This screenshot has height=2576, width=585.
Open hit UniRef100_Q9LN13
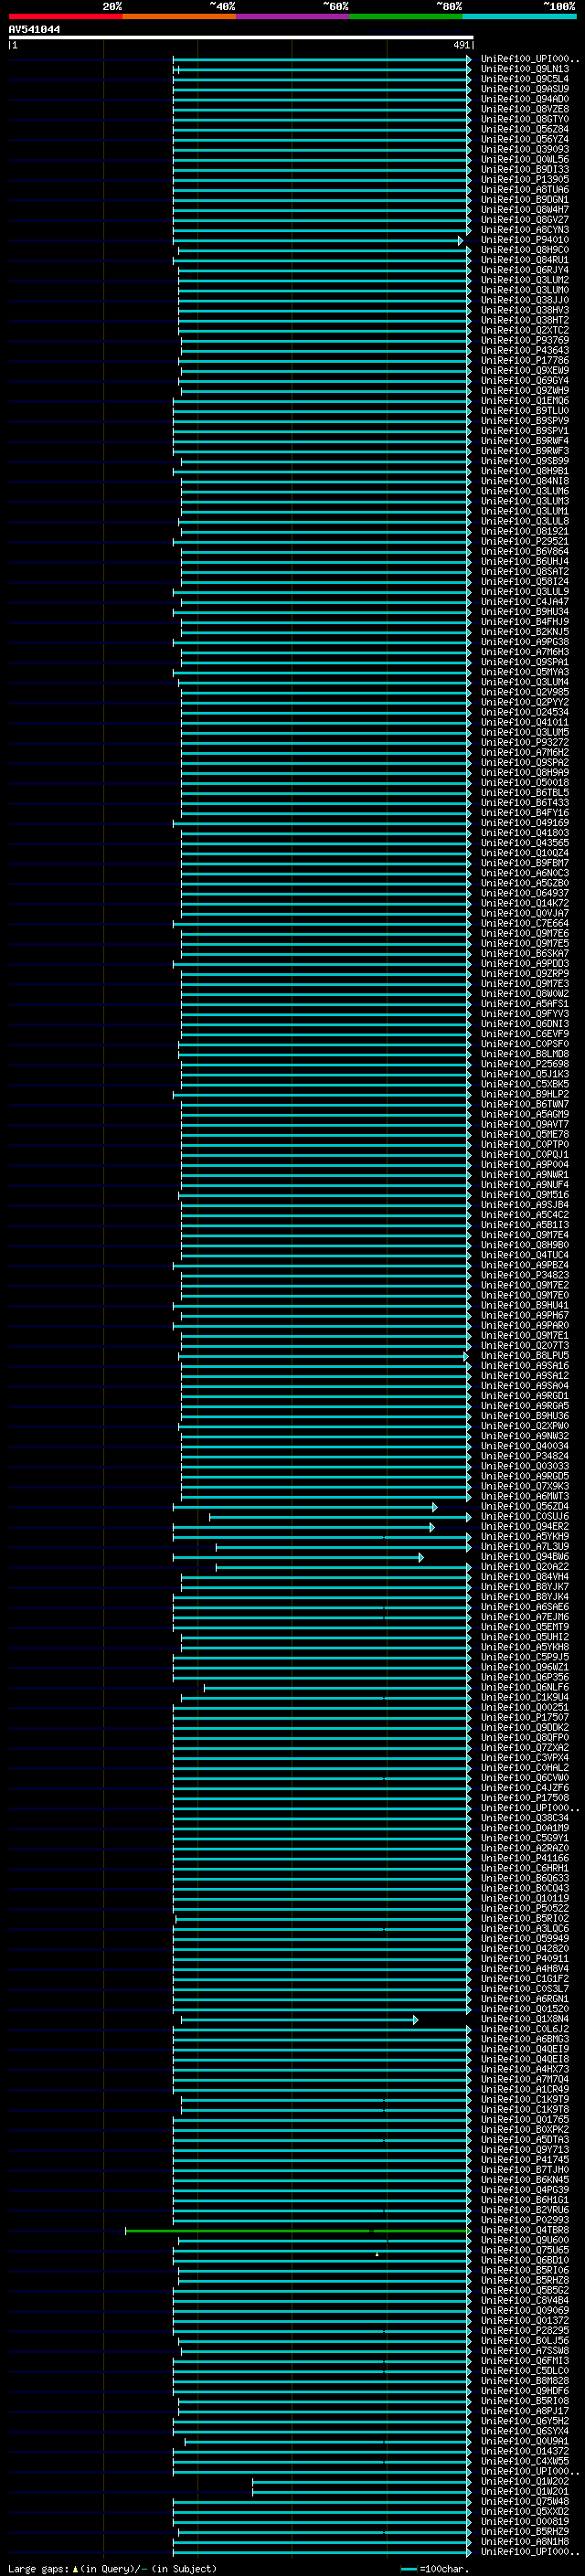(524, 69)
